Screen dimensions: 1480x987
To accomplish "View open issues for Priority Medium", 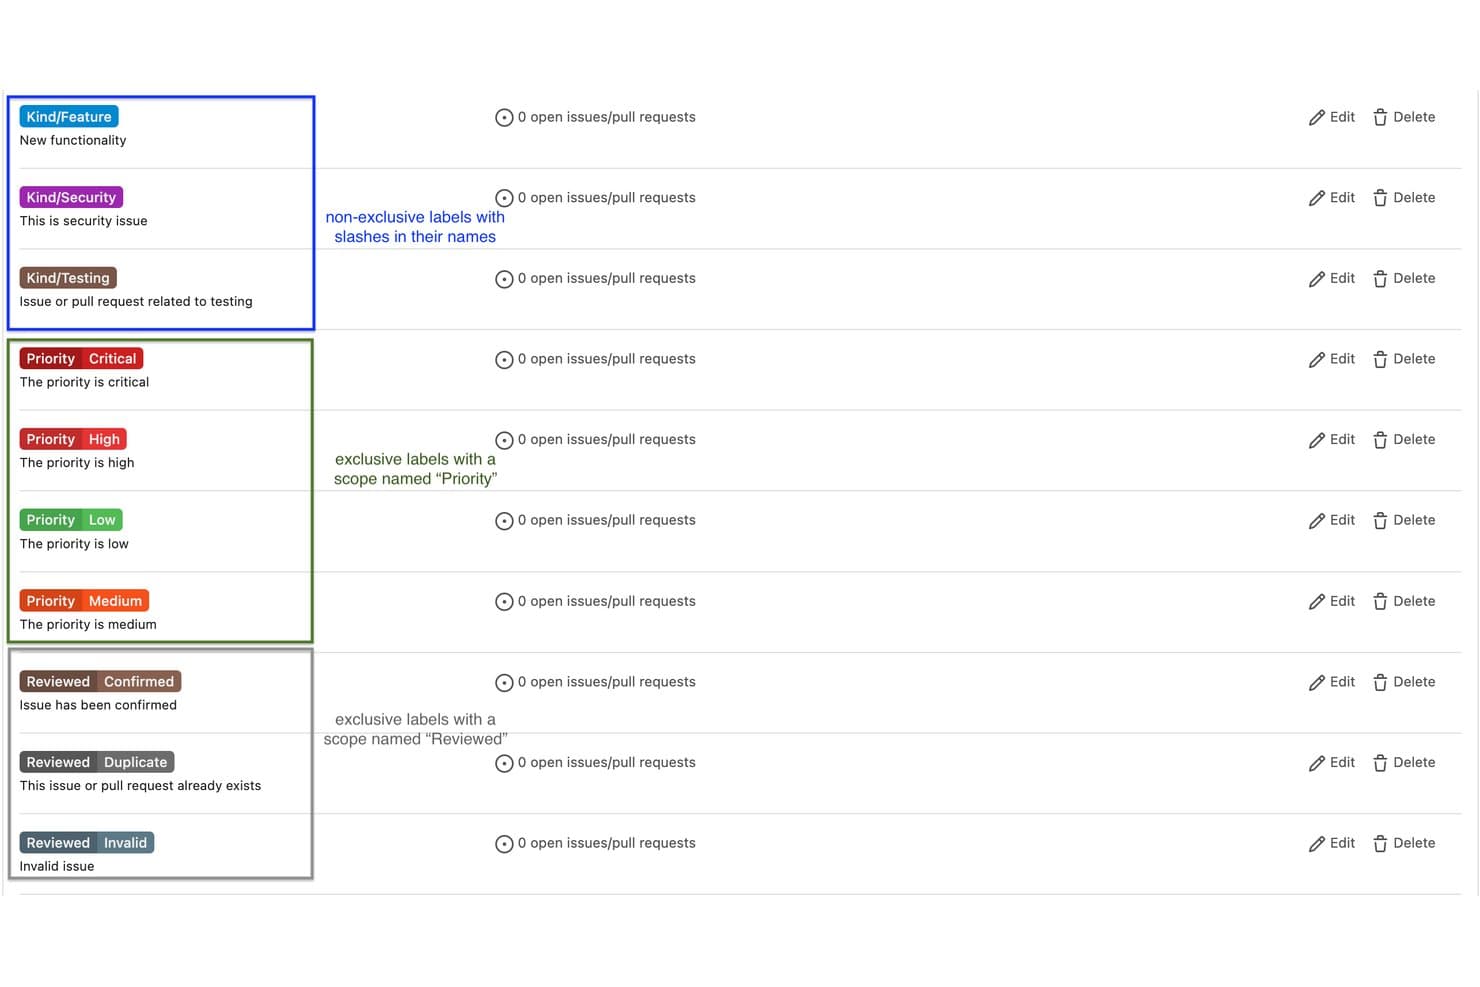I will tap(595, 602).
